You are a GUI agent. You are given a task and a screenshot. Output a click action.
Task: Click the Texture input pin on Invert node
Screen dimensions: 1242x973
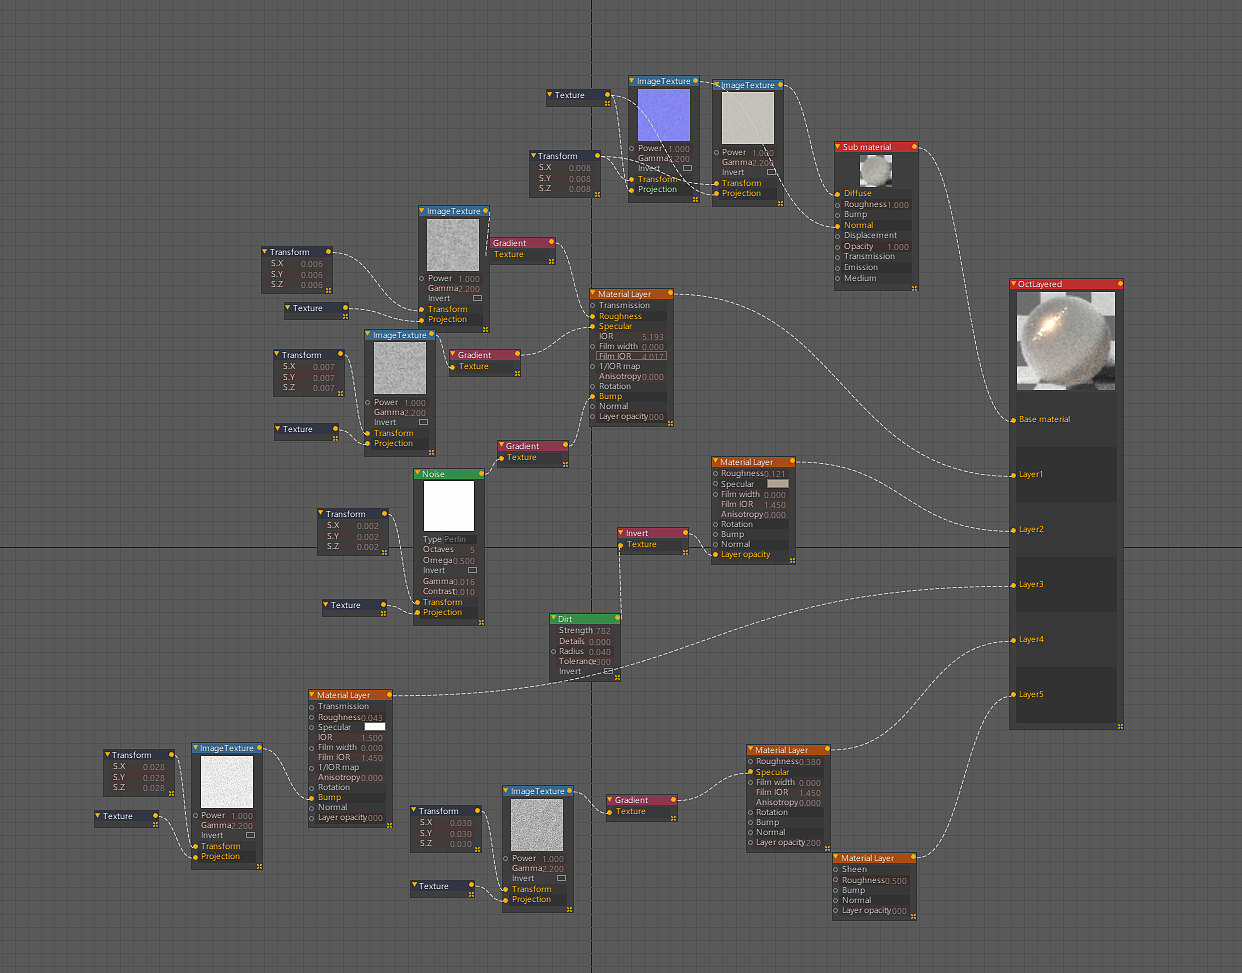coord(621,545)
